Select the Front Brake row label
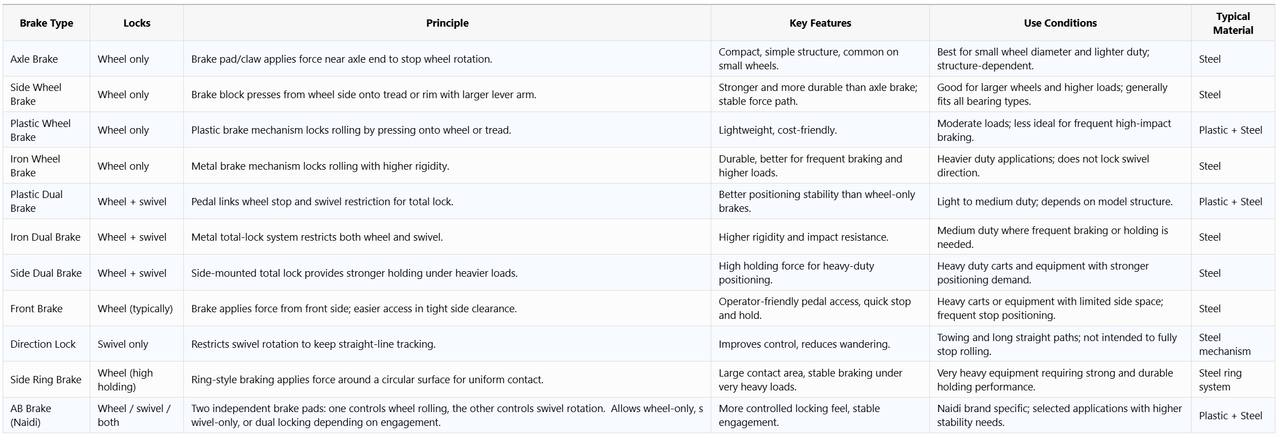The image size is (1279, 437). click(46, 308)
